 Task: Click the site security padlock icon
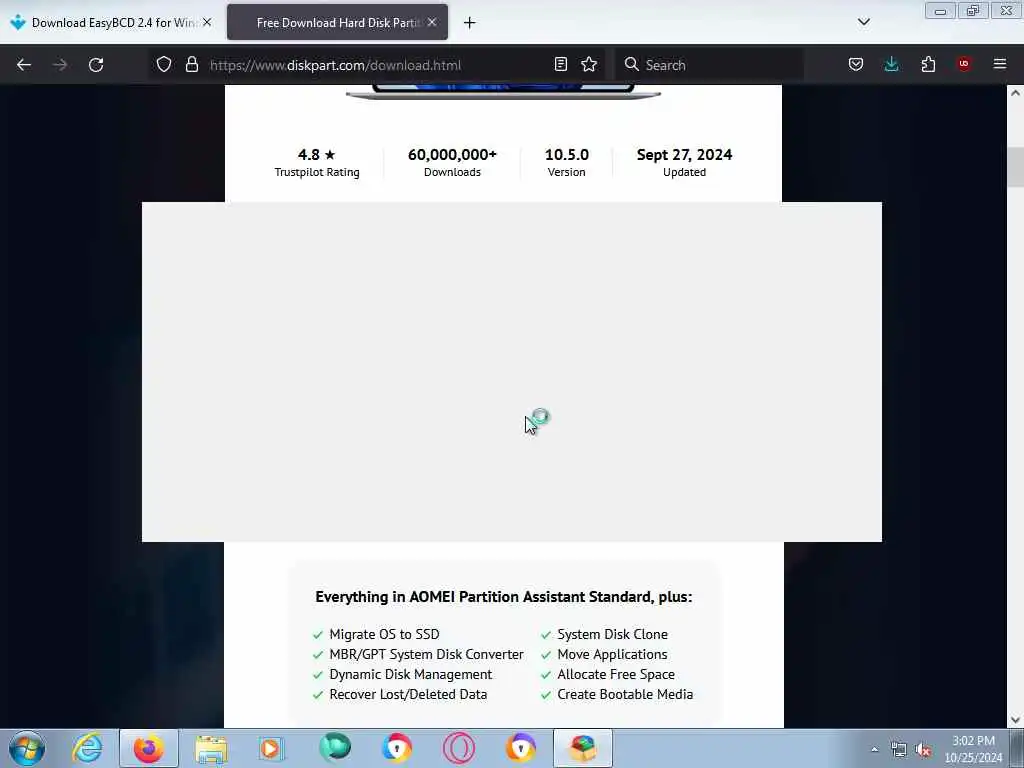192,64
